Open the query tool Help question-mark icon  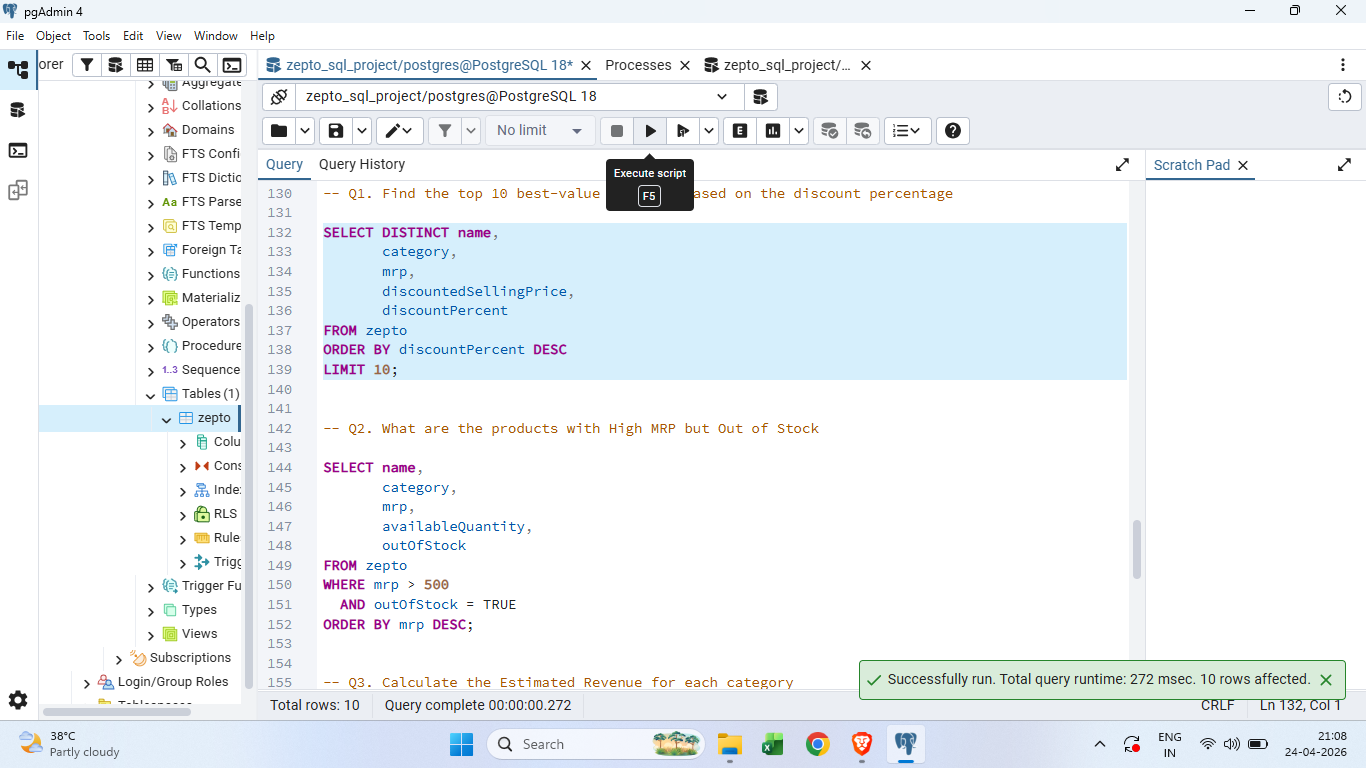point(953,131)
